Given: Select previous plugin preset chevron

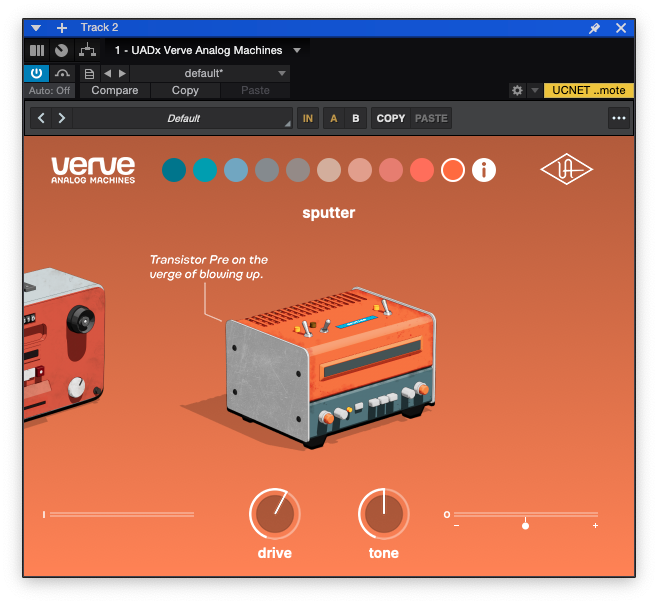Looking at the screenshot, I should click(x=41, y=118).
